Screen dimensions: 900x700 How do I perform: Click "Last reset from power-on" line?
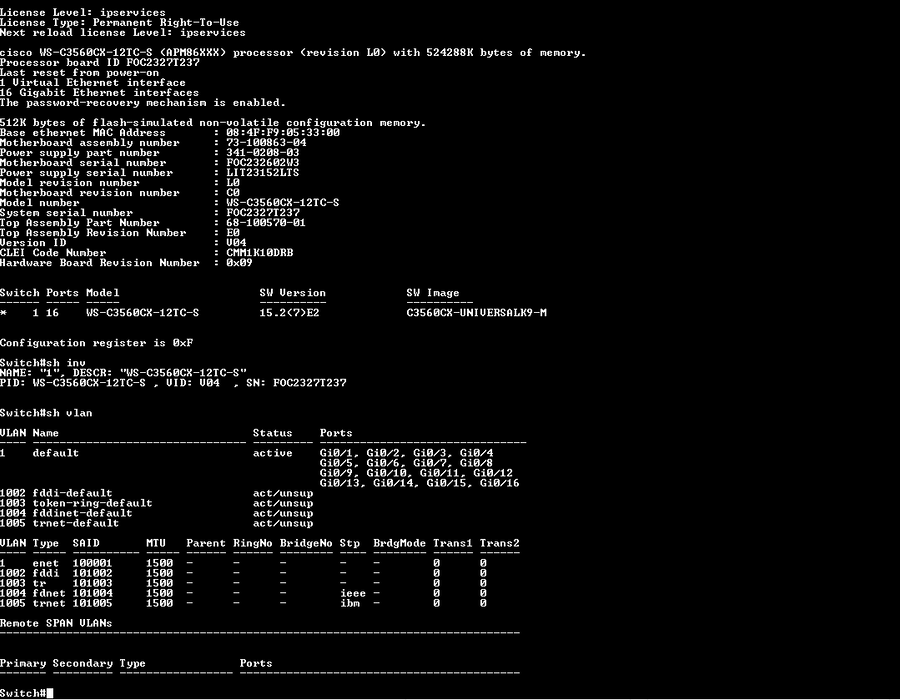pyautogui.click(x=80, y=72)
